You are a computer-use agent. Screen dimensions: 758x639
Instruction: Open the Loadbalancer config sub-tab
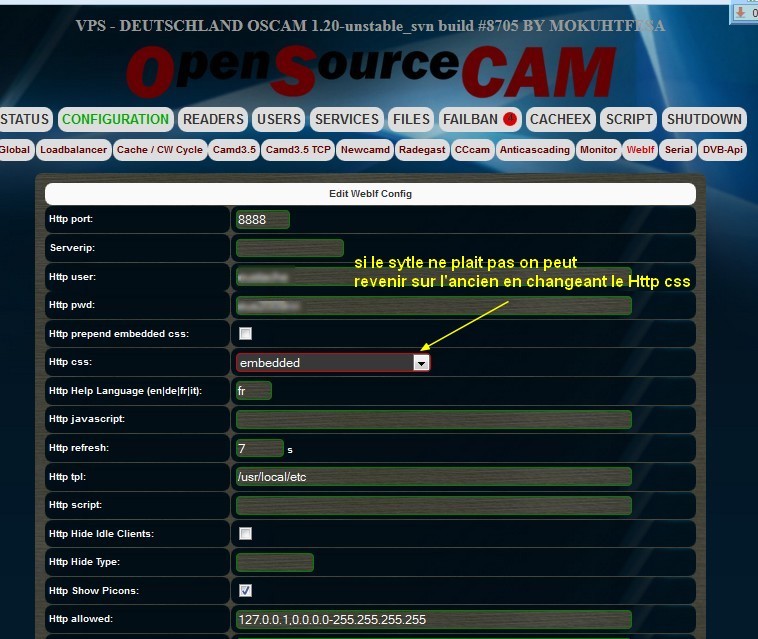73,150
